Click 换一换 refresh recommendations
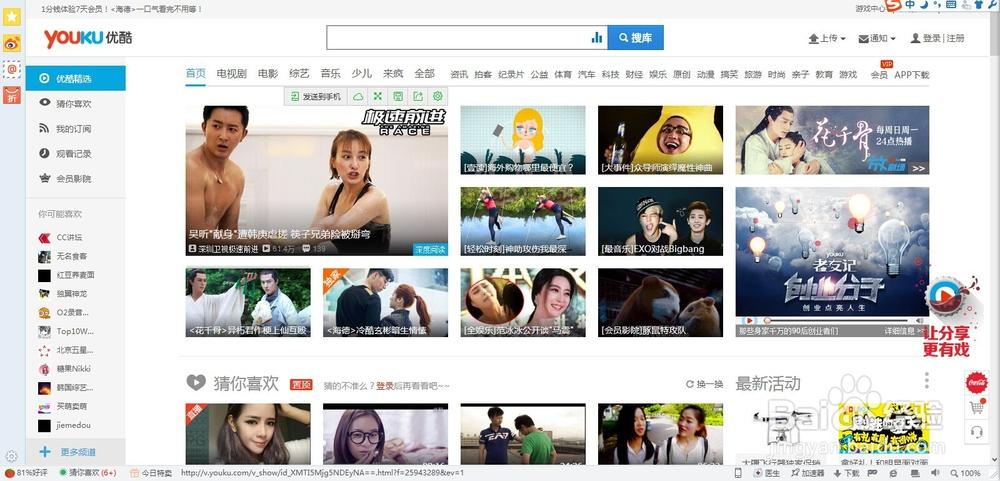This screenshot has width=1000, height=481. (x=705, y=384)
